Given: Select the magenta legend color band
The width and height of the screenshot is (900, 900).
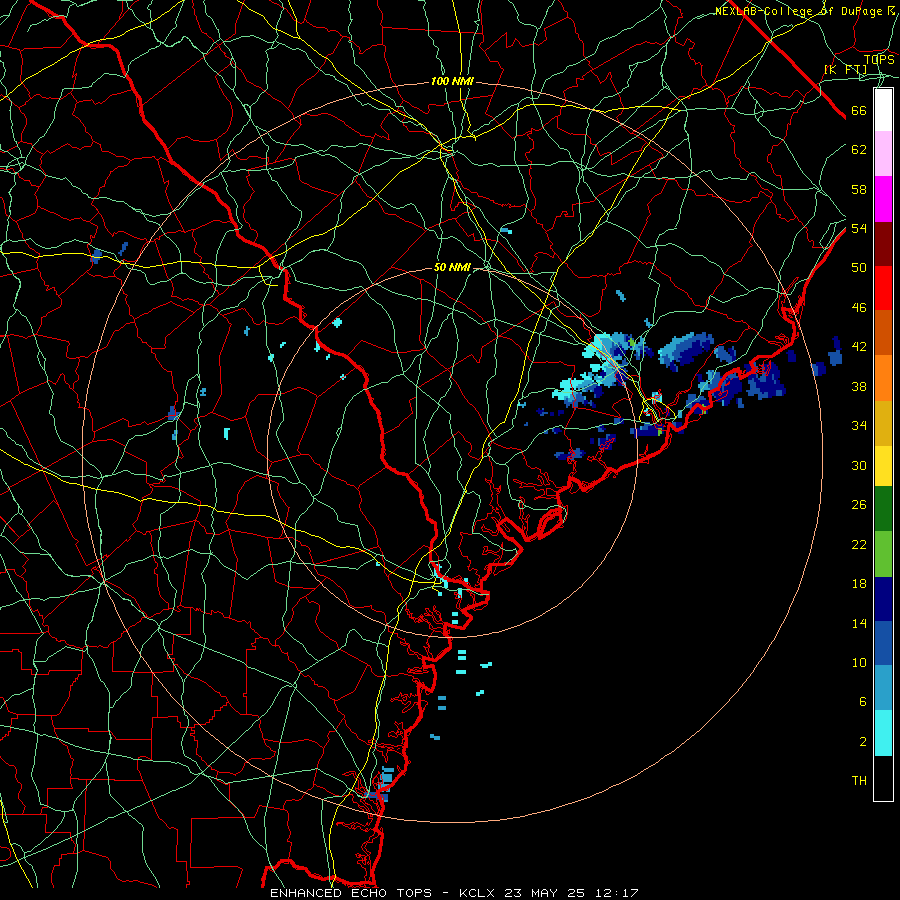Looking at the screenshot, I should click(x=883, y=199).
